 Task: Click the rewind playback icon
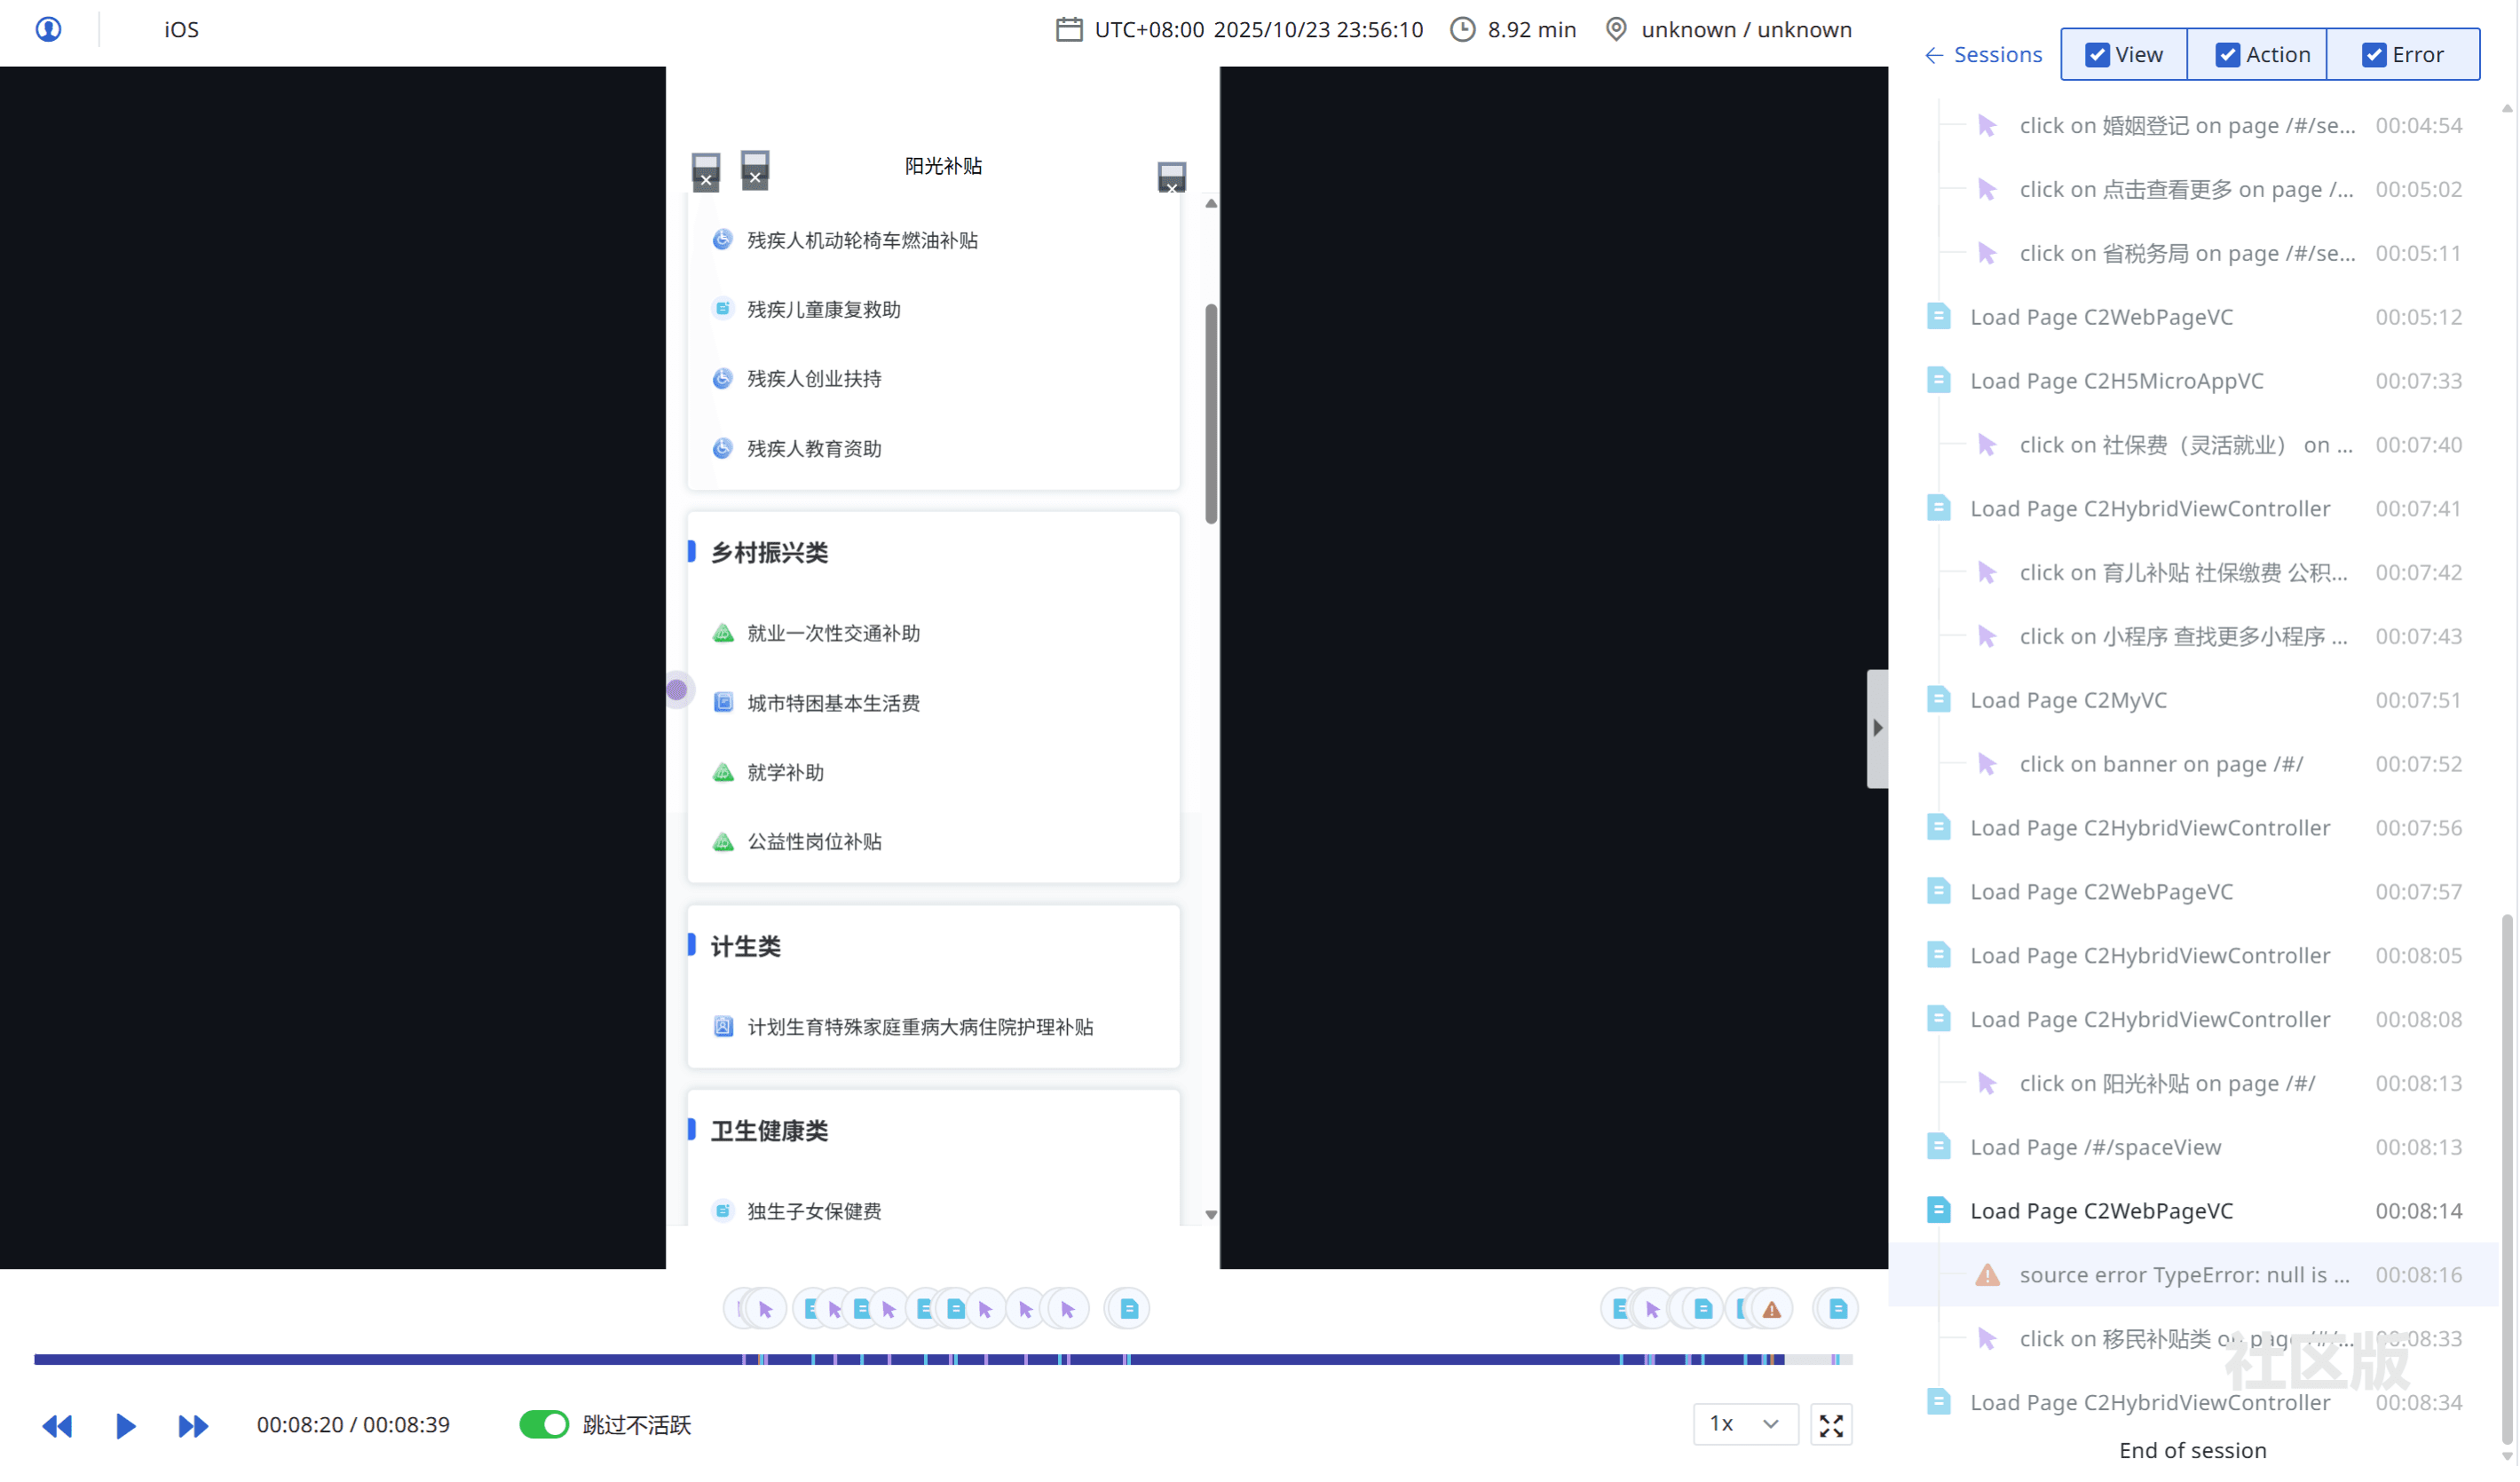click(x=57, y=1425)
